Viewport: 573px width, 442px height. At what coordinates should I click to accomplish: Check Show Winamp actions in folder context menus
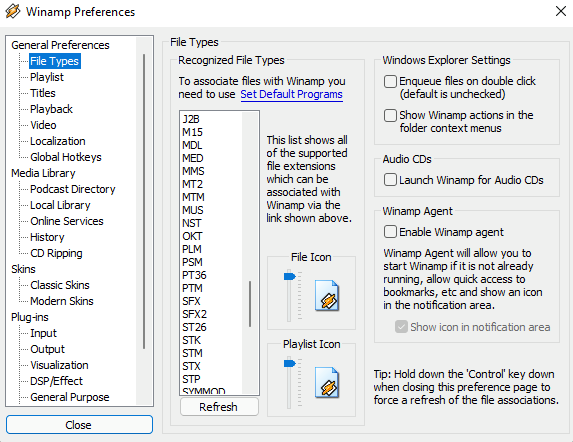(x=390, y=115)
